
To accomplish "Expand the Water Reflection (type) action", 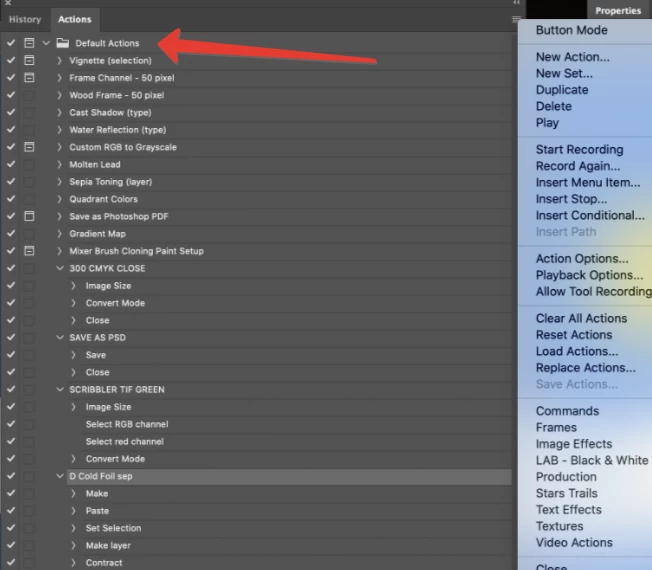I will (x=59, y=130).
